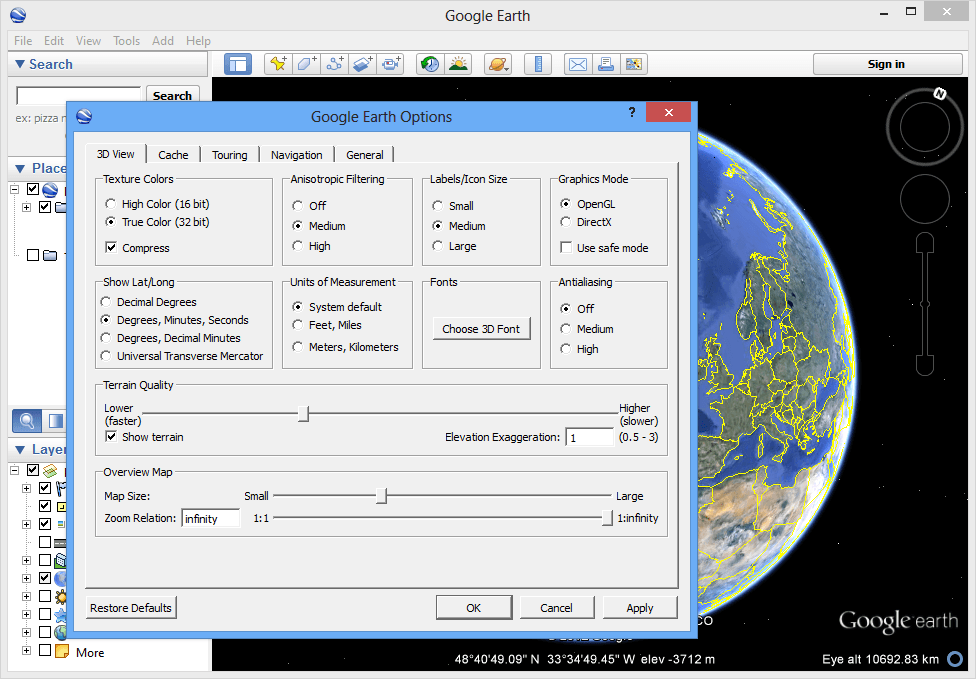This screenshot has width=976, height=679.
Task: Click the move joystick navigation ring
Action: click(x=924, y=199)
